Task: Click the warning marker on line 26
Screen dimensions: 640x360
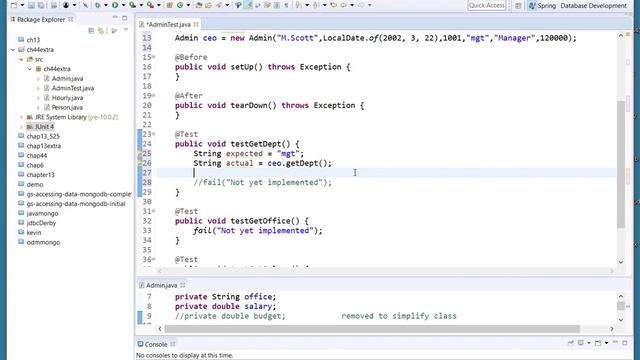Action: pos(140,163)
